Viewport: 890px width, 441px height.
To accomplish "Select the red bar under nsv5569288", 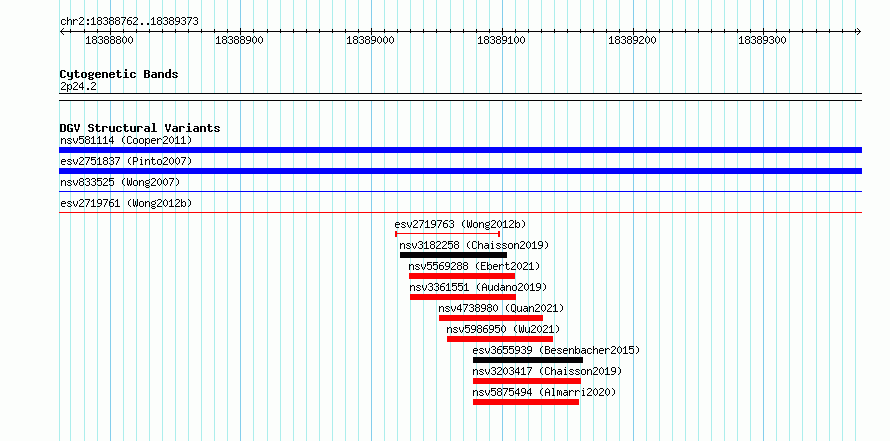I will [x=462, y=276].
